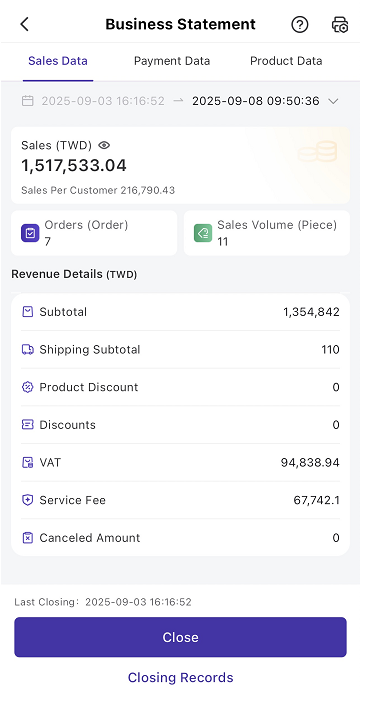This screenshot has height=703, width=365.
Task: Click the green Sales Volume tag icon
Action: (x=203, y=233)
